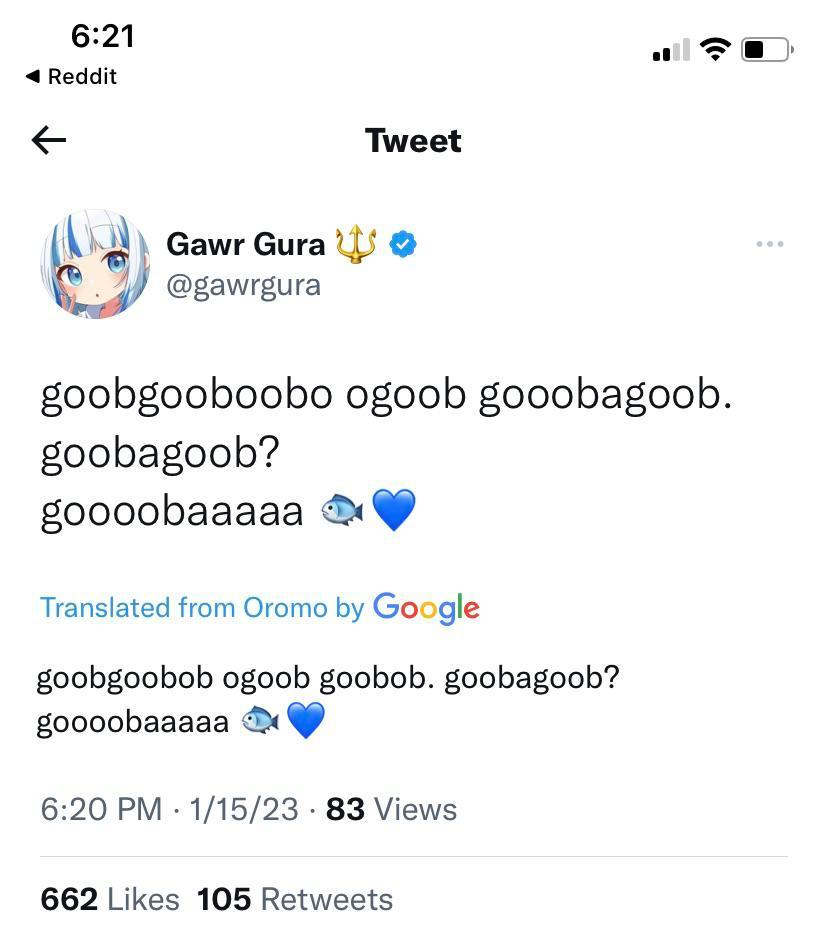
Task: Tap the blue heart emoji in the tweet
Action: pos(395,509)
